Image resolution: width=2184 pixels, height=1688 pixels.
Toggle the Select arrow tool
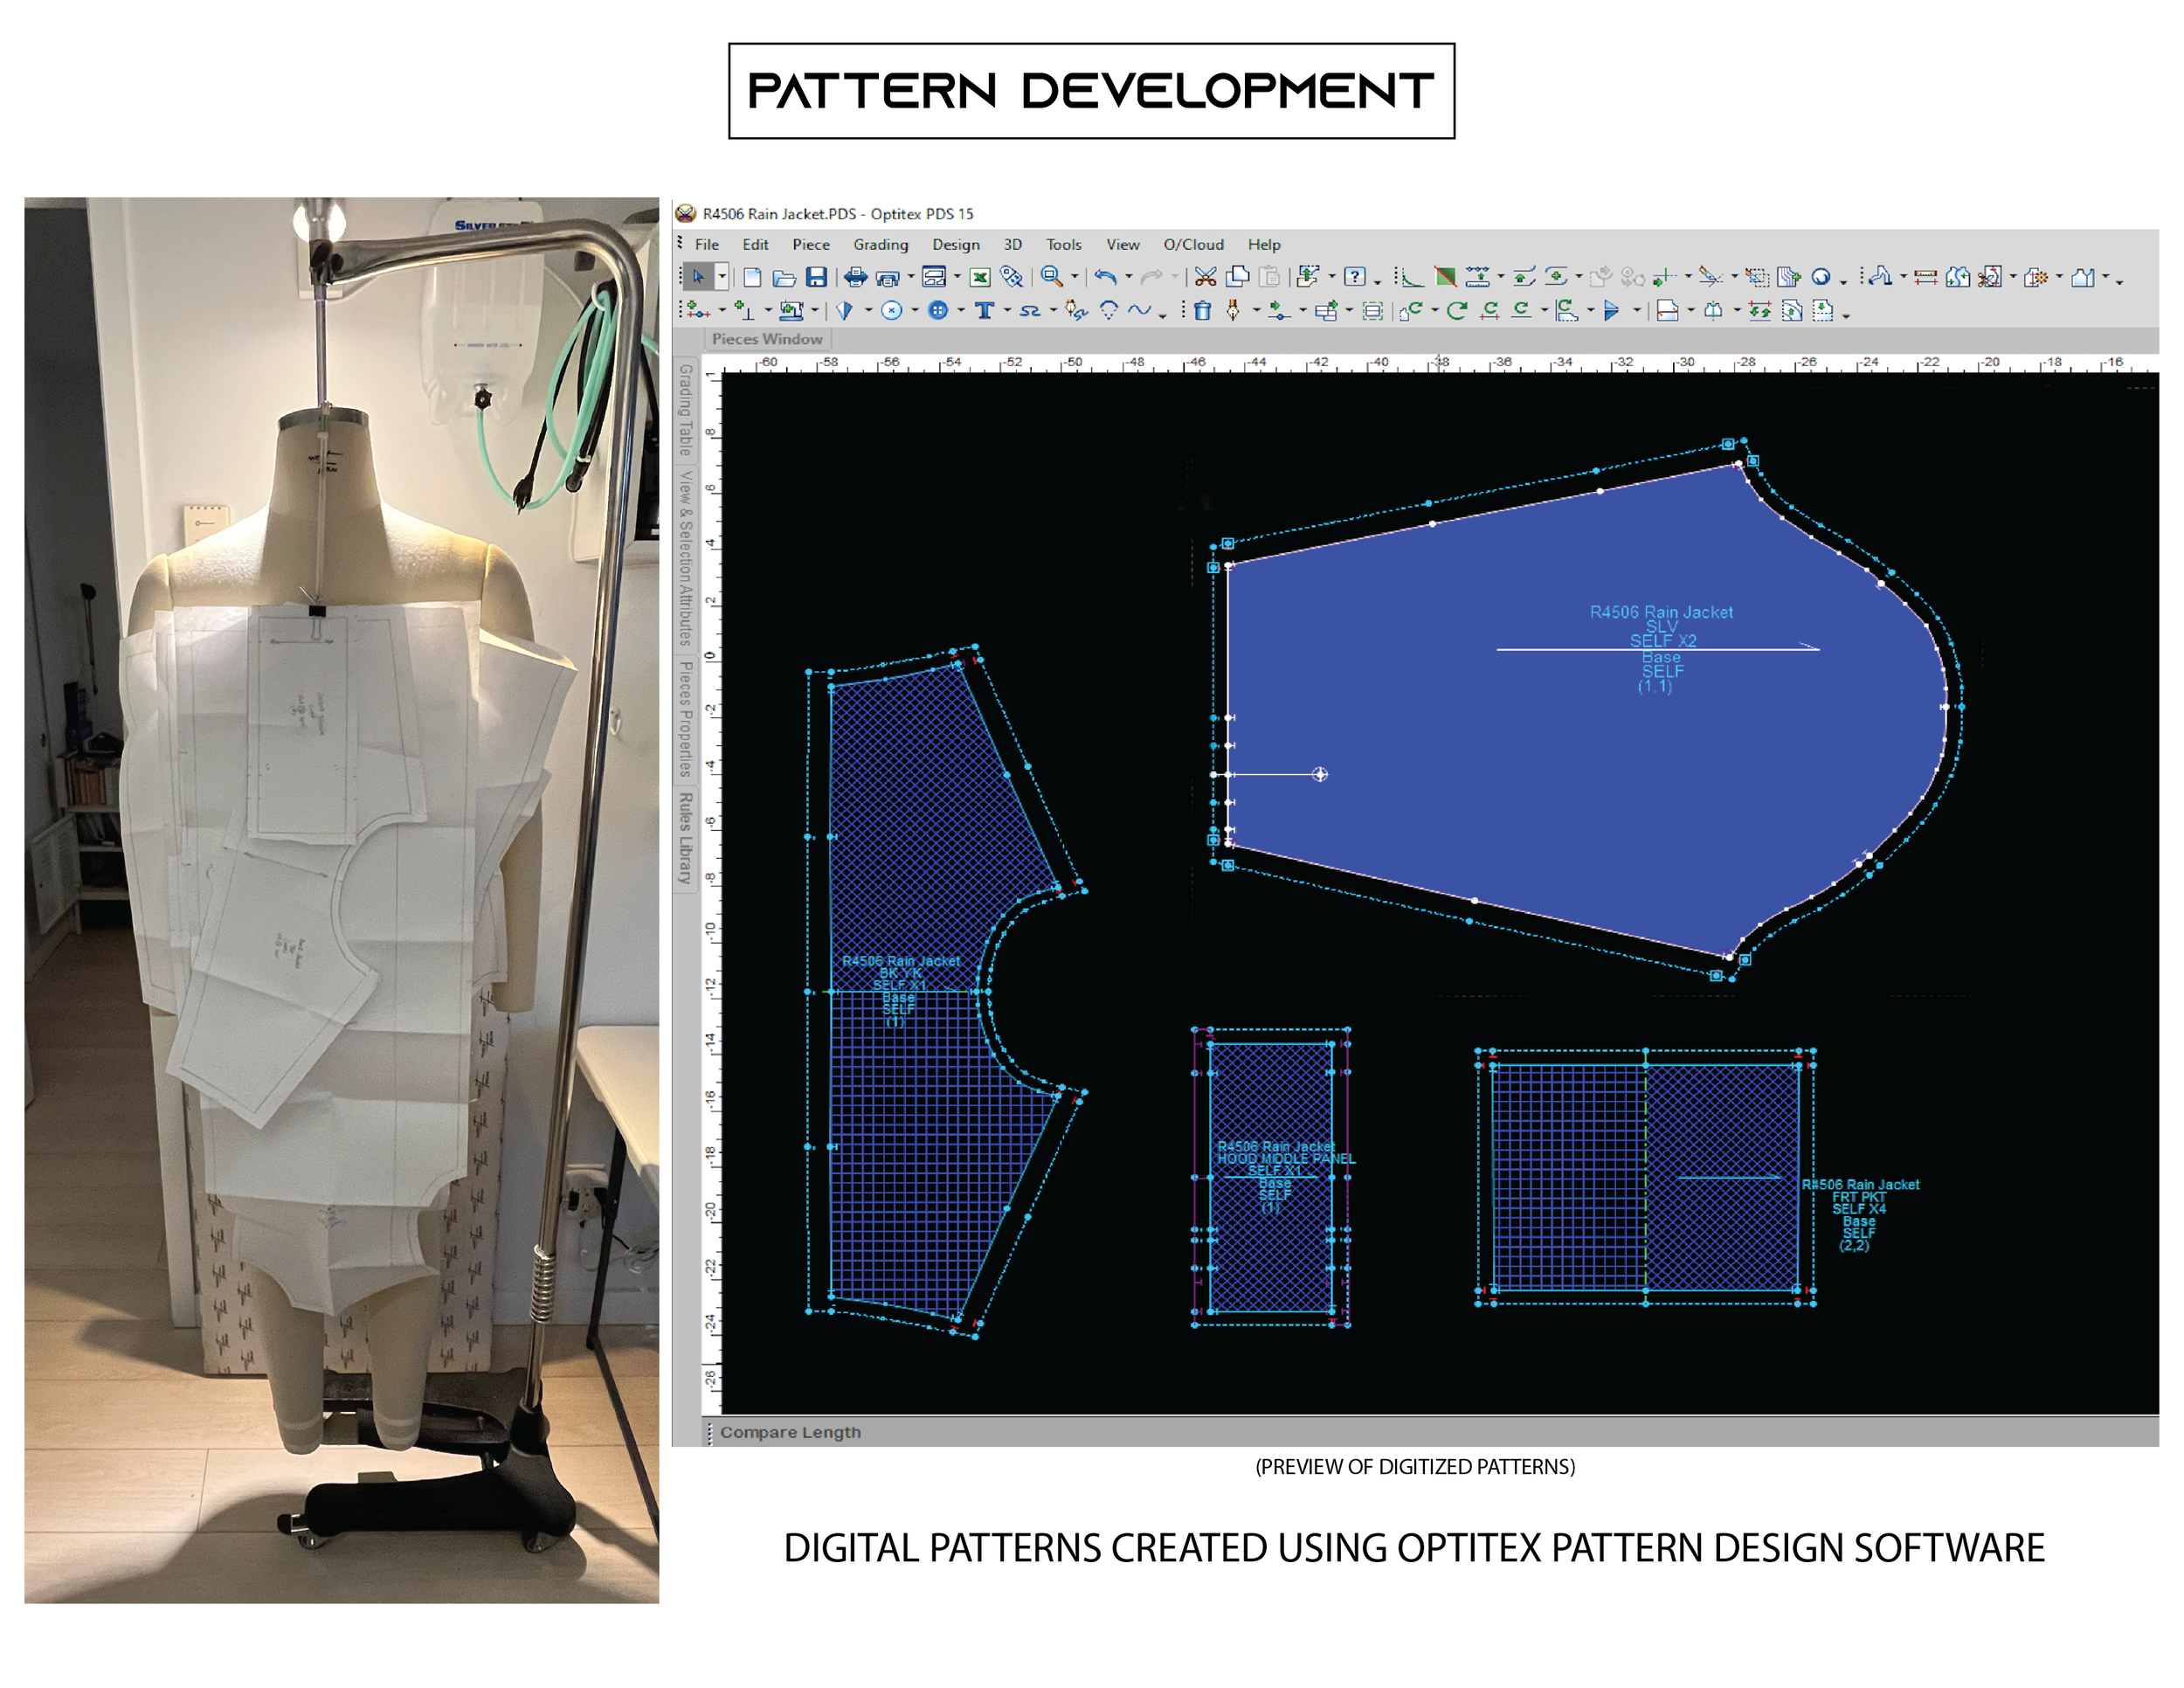coord(698,277)
